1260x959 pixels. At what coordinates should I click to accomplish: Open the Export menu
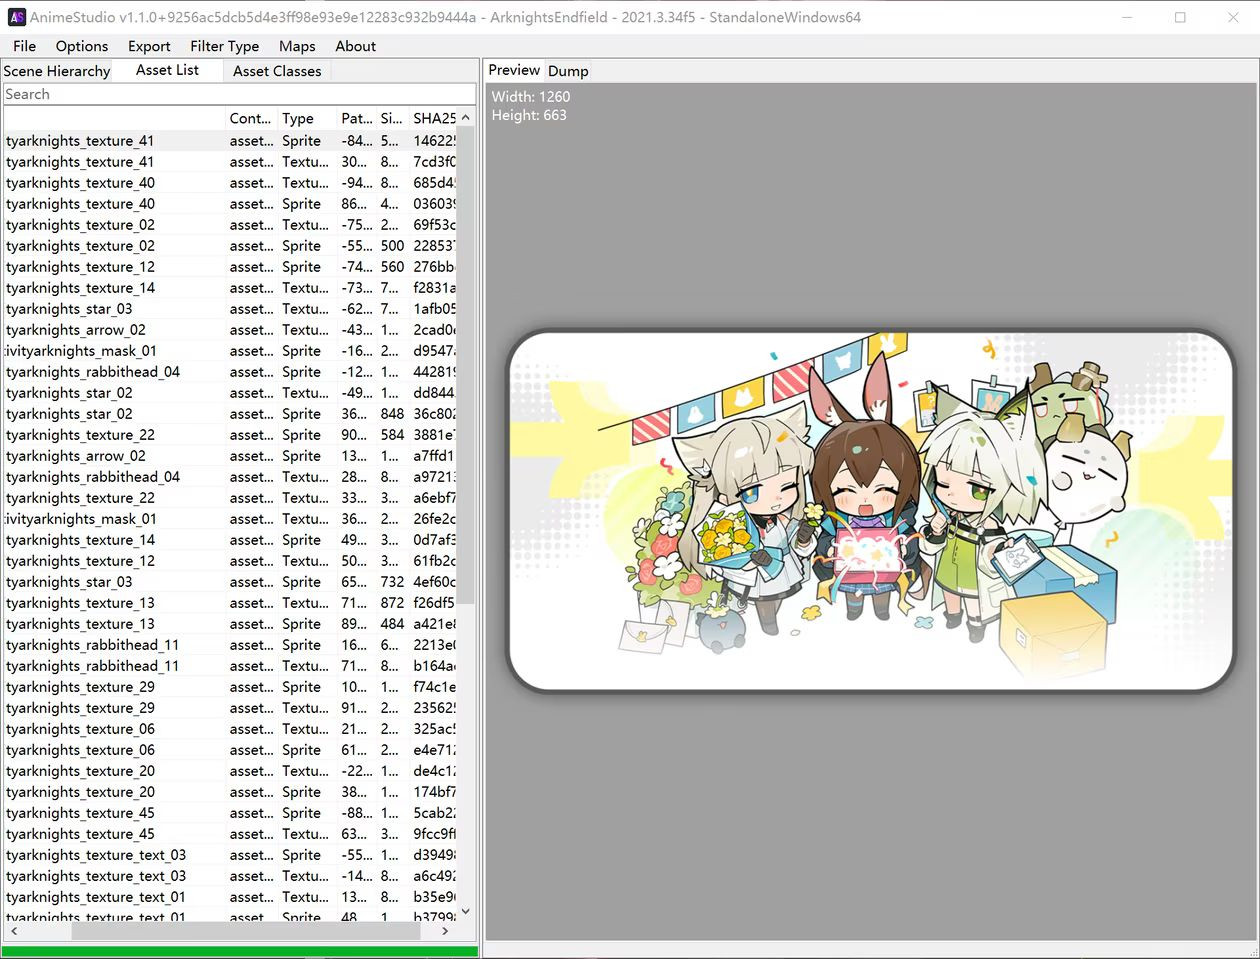[149, 46]
